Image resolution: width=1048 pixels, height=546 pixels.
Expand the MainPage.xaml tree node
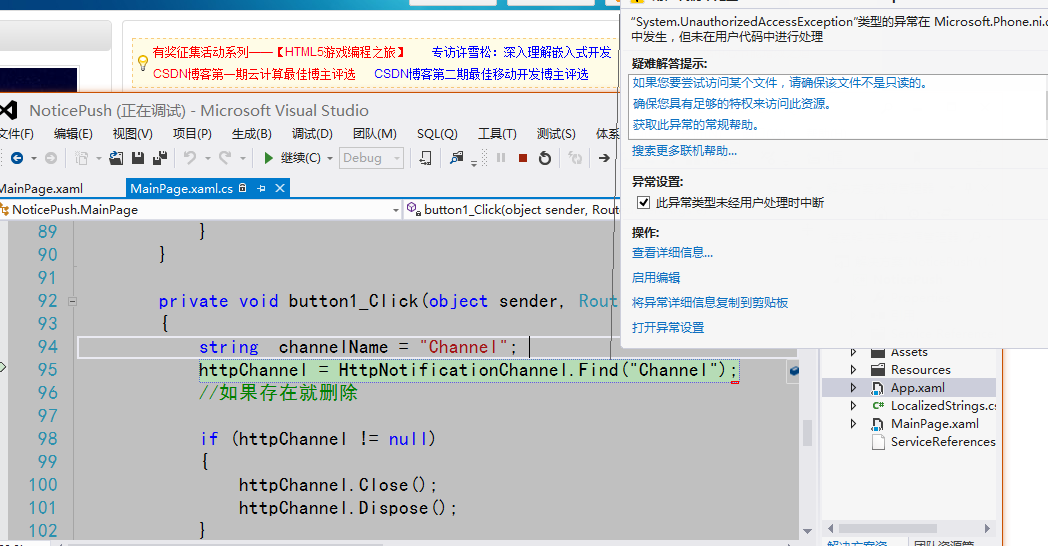854,424
